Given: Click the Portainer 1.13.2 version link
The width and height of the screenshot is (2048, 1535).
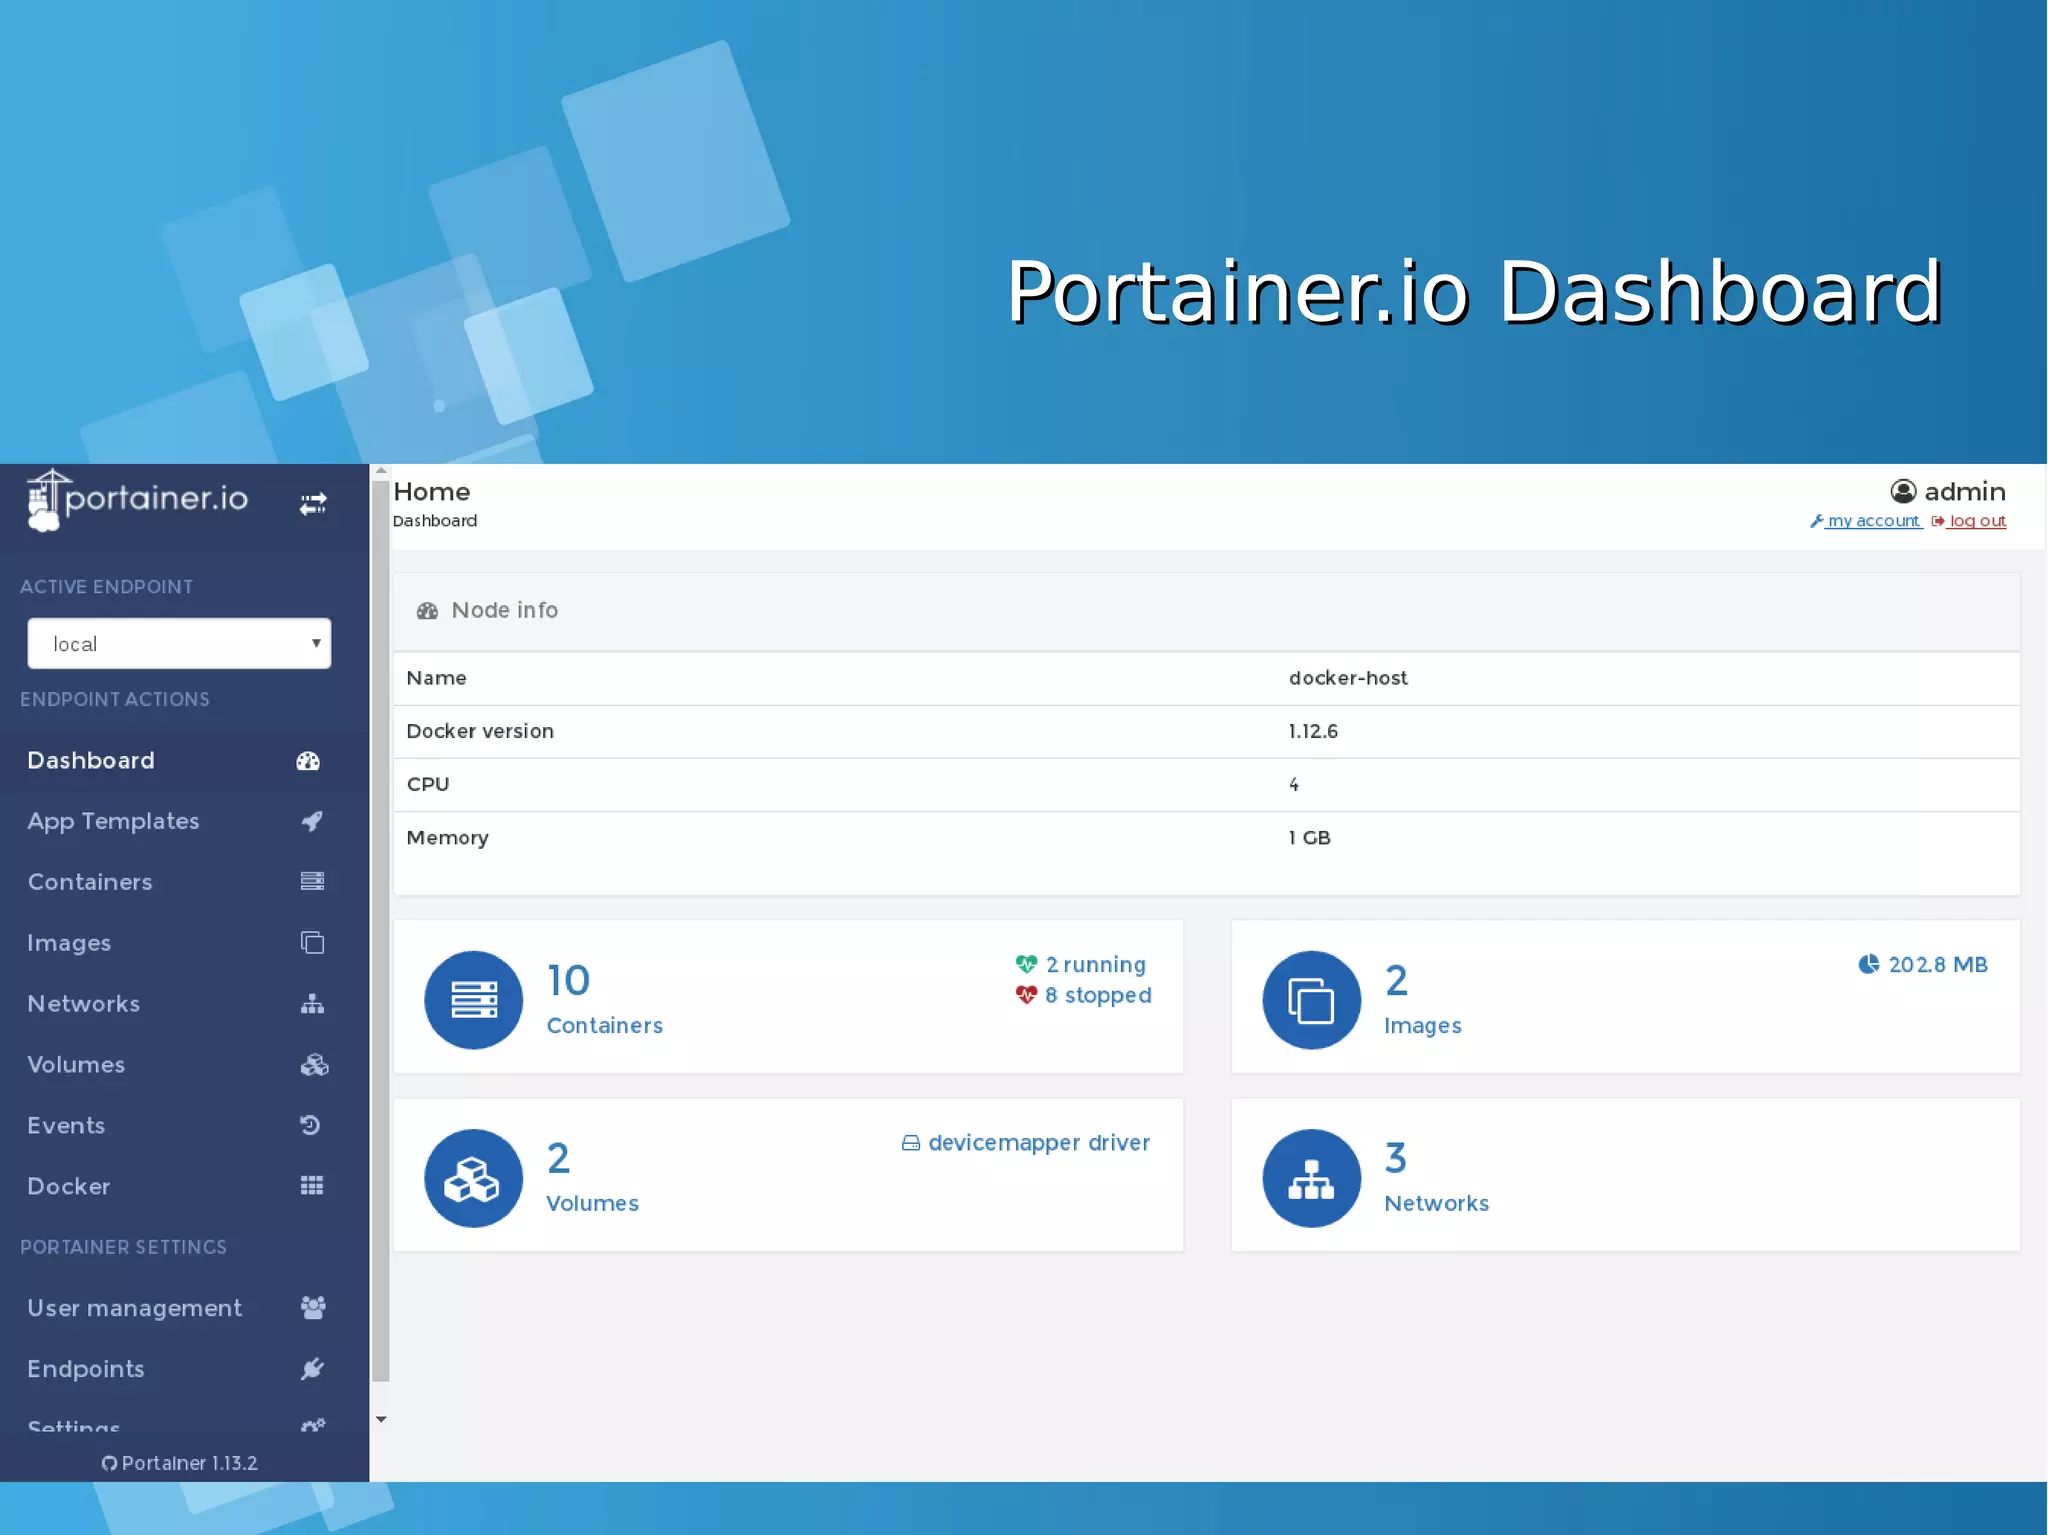Looking at the screenshot, I should click(x=190, y=1463).
